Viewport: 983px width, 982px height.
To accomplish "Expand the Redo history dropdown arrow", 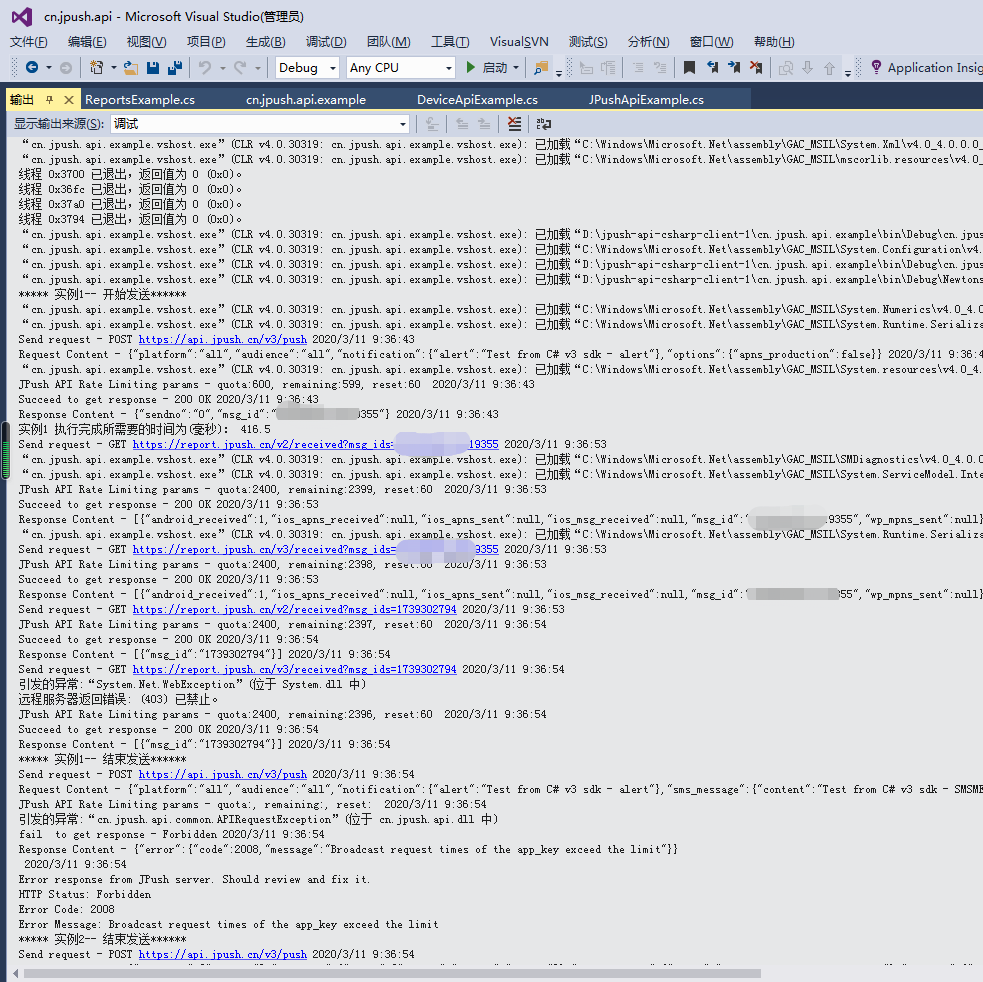I will 258,67.
